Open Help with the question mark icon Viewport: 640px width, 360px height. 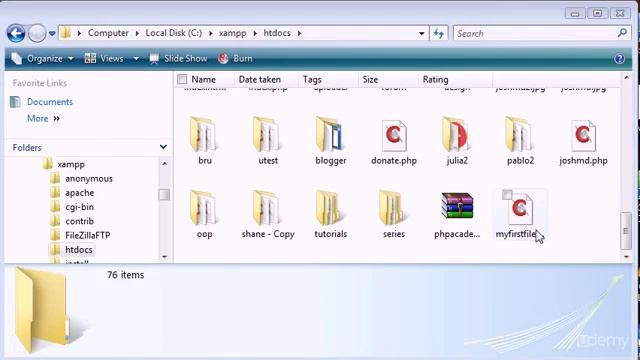pyautogui.click(x=619, y=59)
